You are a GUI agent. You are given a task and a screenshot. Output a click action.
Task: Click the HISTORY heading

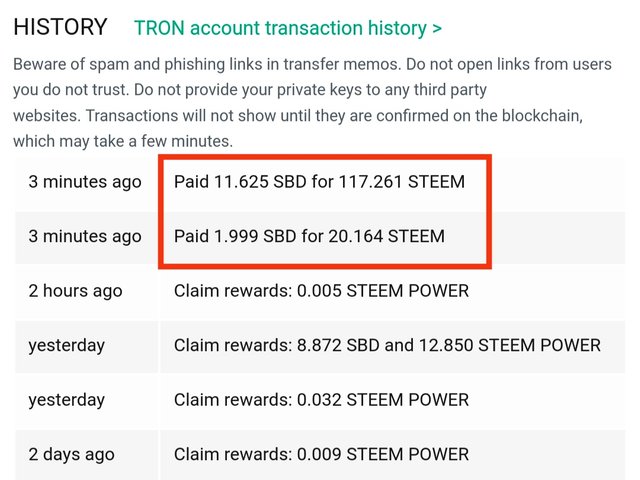[60, 27]
